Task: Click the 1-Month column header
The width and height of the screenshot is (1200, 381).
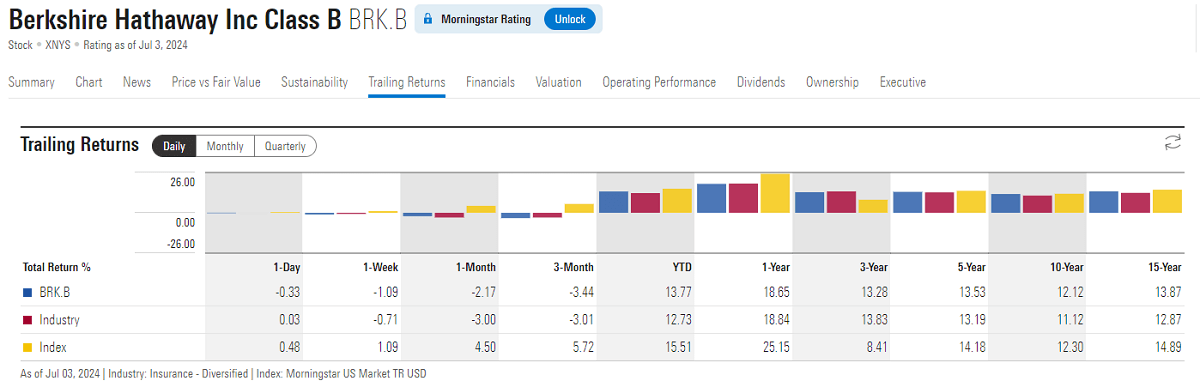Action: click(476, 267)
